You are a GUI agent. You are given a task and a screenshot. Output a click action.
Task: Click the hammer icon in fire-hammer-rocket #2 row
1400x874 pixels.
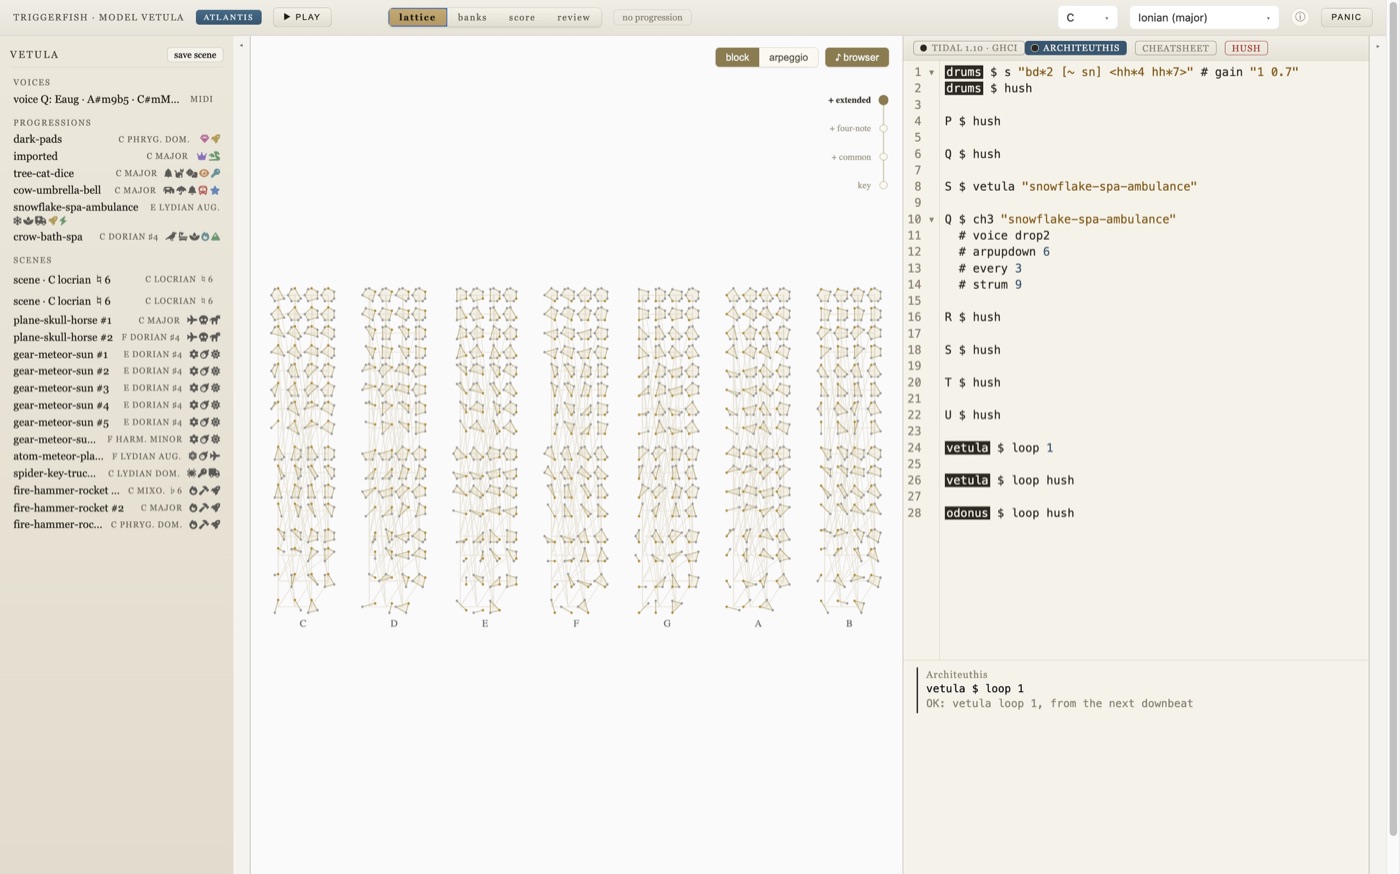tap(204, 507)
